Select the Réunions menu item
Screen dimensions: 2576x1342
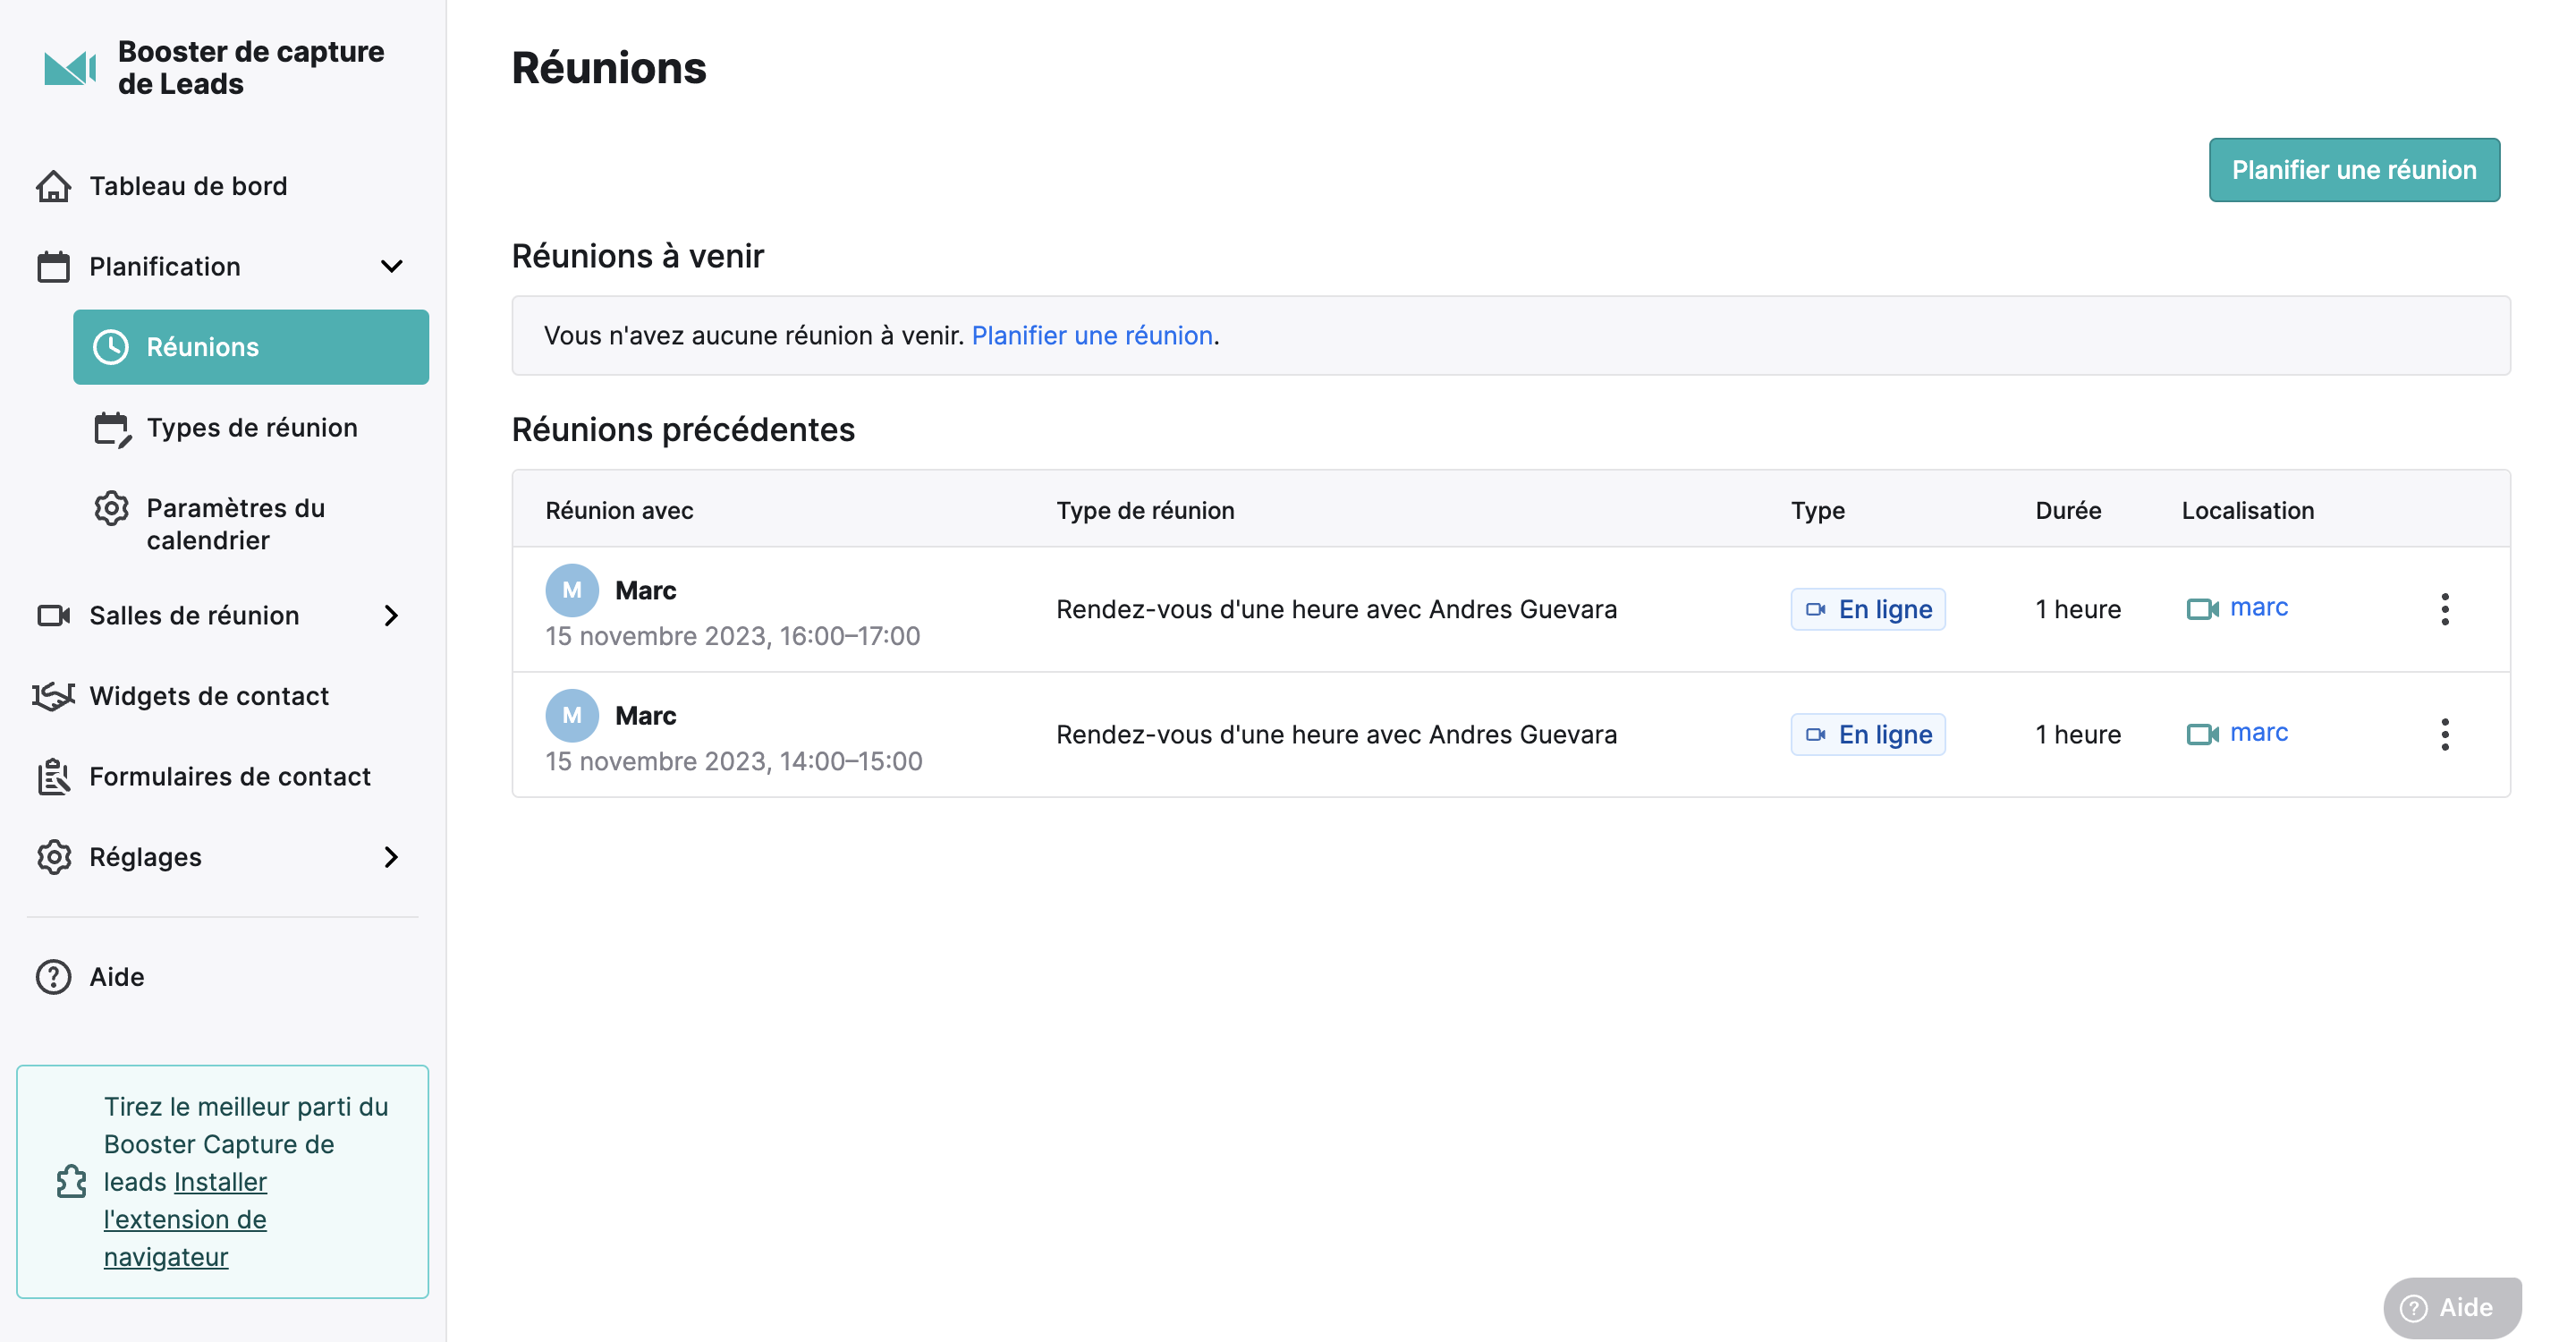click(251, 347)
